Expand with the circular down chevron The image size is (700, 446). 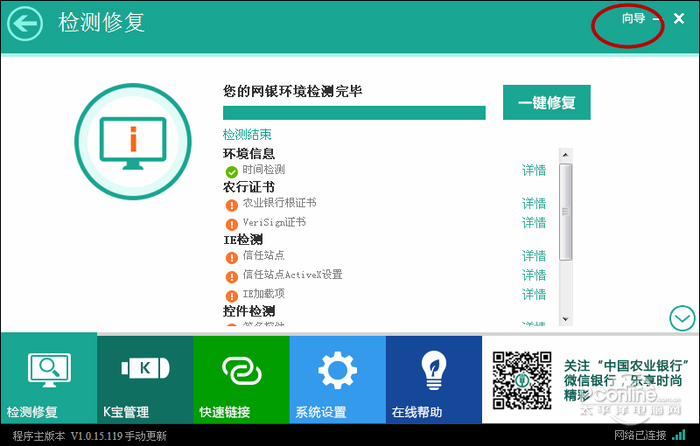click(x=682, y=318)
